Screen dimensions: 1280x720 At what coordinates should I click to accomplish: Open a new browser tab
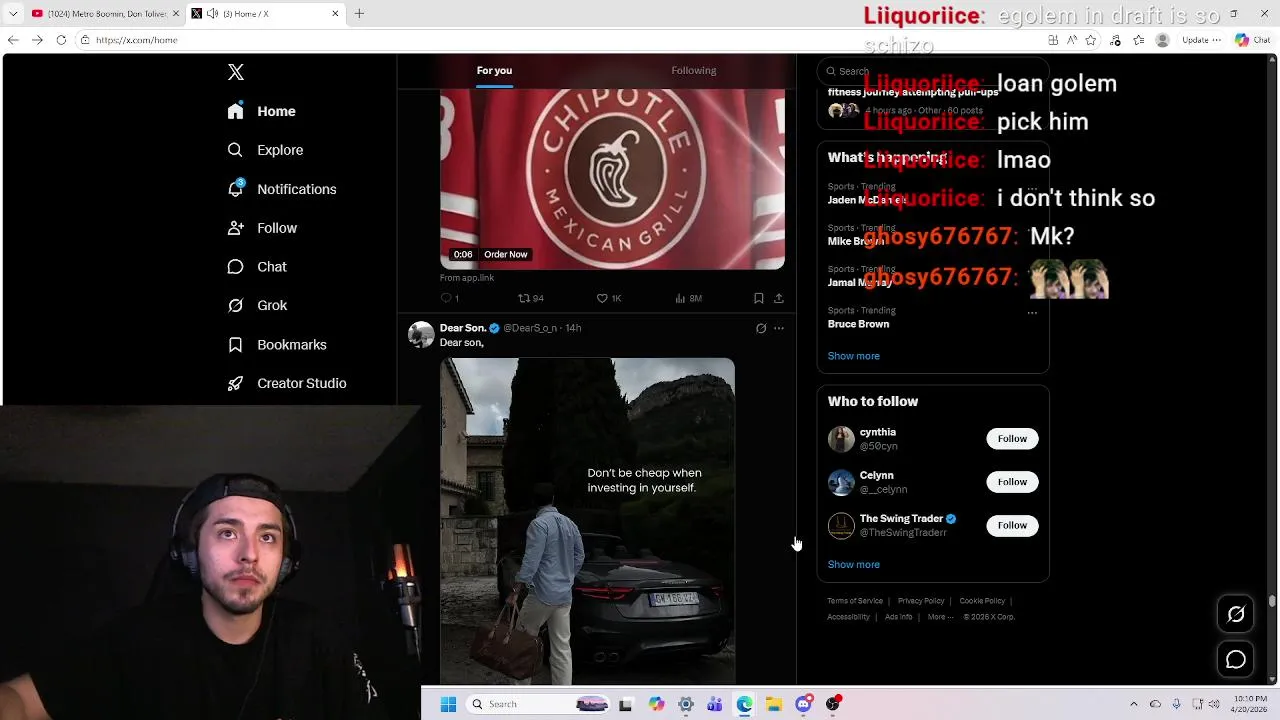pos(359,13)
